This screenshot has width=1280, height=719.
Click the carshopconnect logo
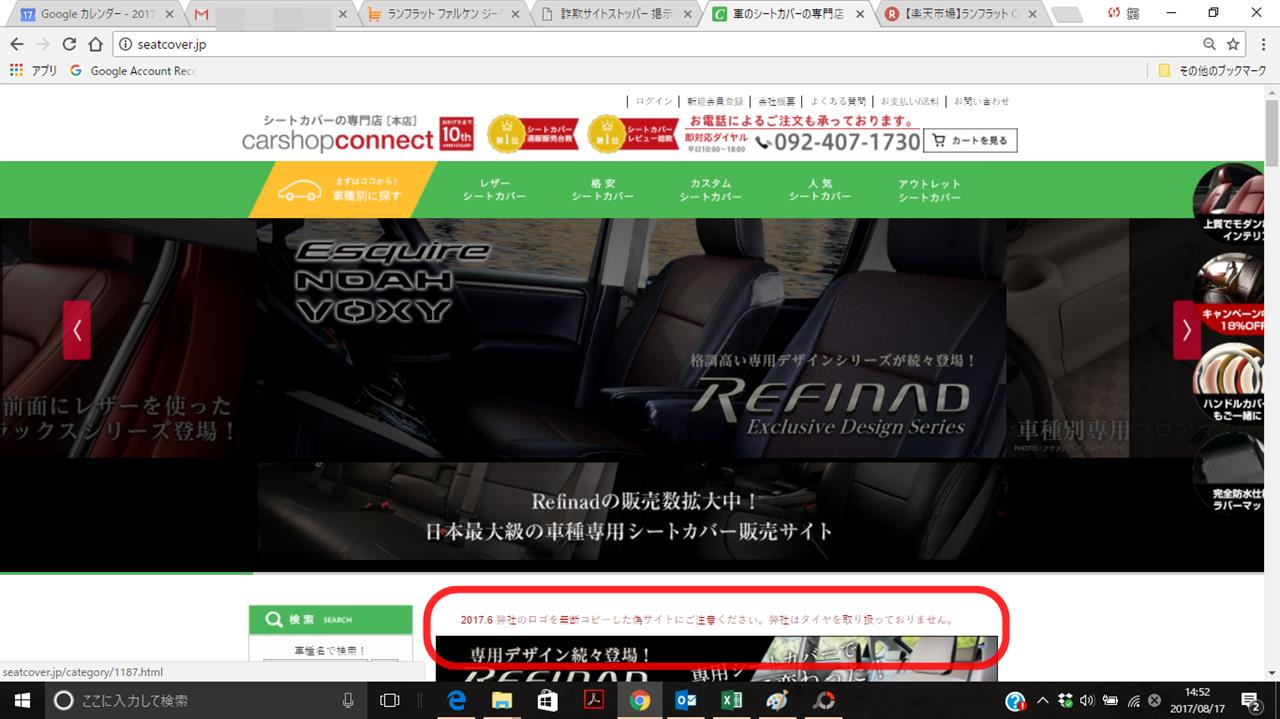pos(338,134)
